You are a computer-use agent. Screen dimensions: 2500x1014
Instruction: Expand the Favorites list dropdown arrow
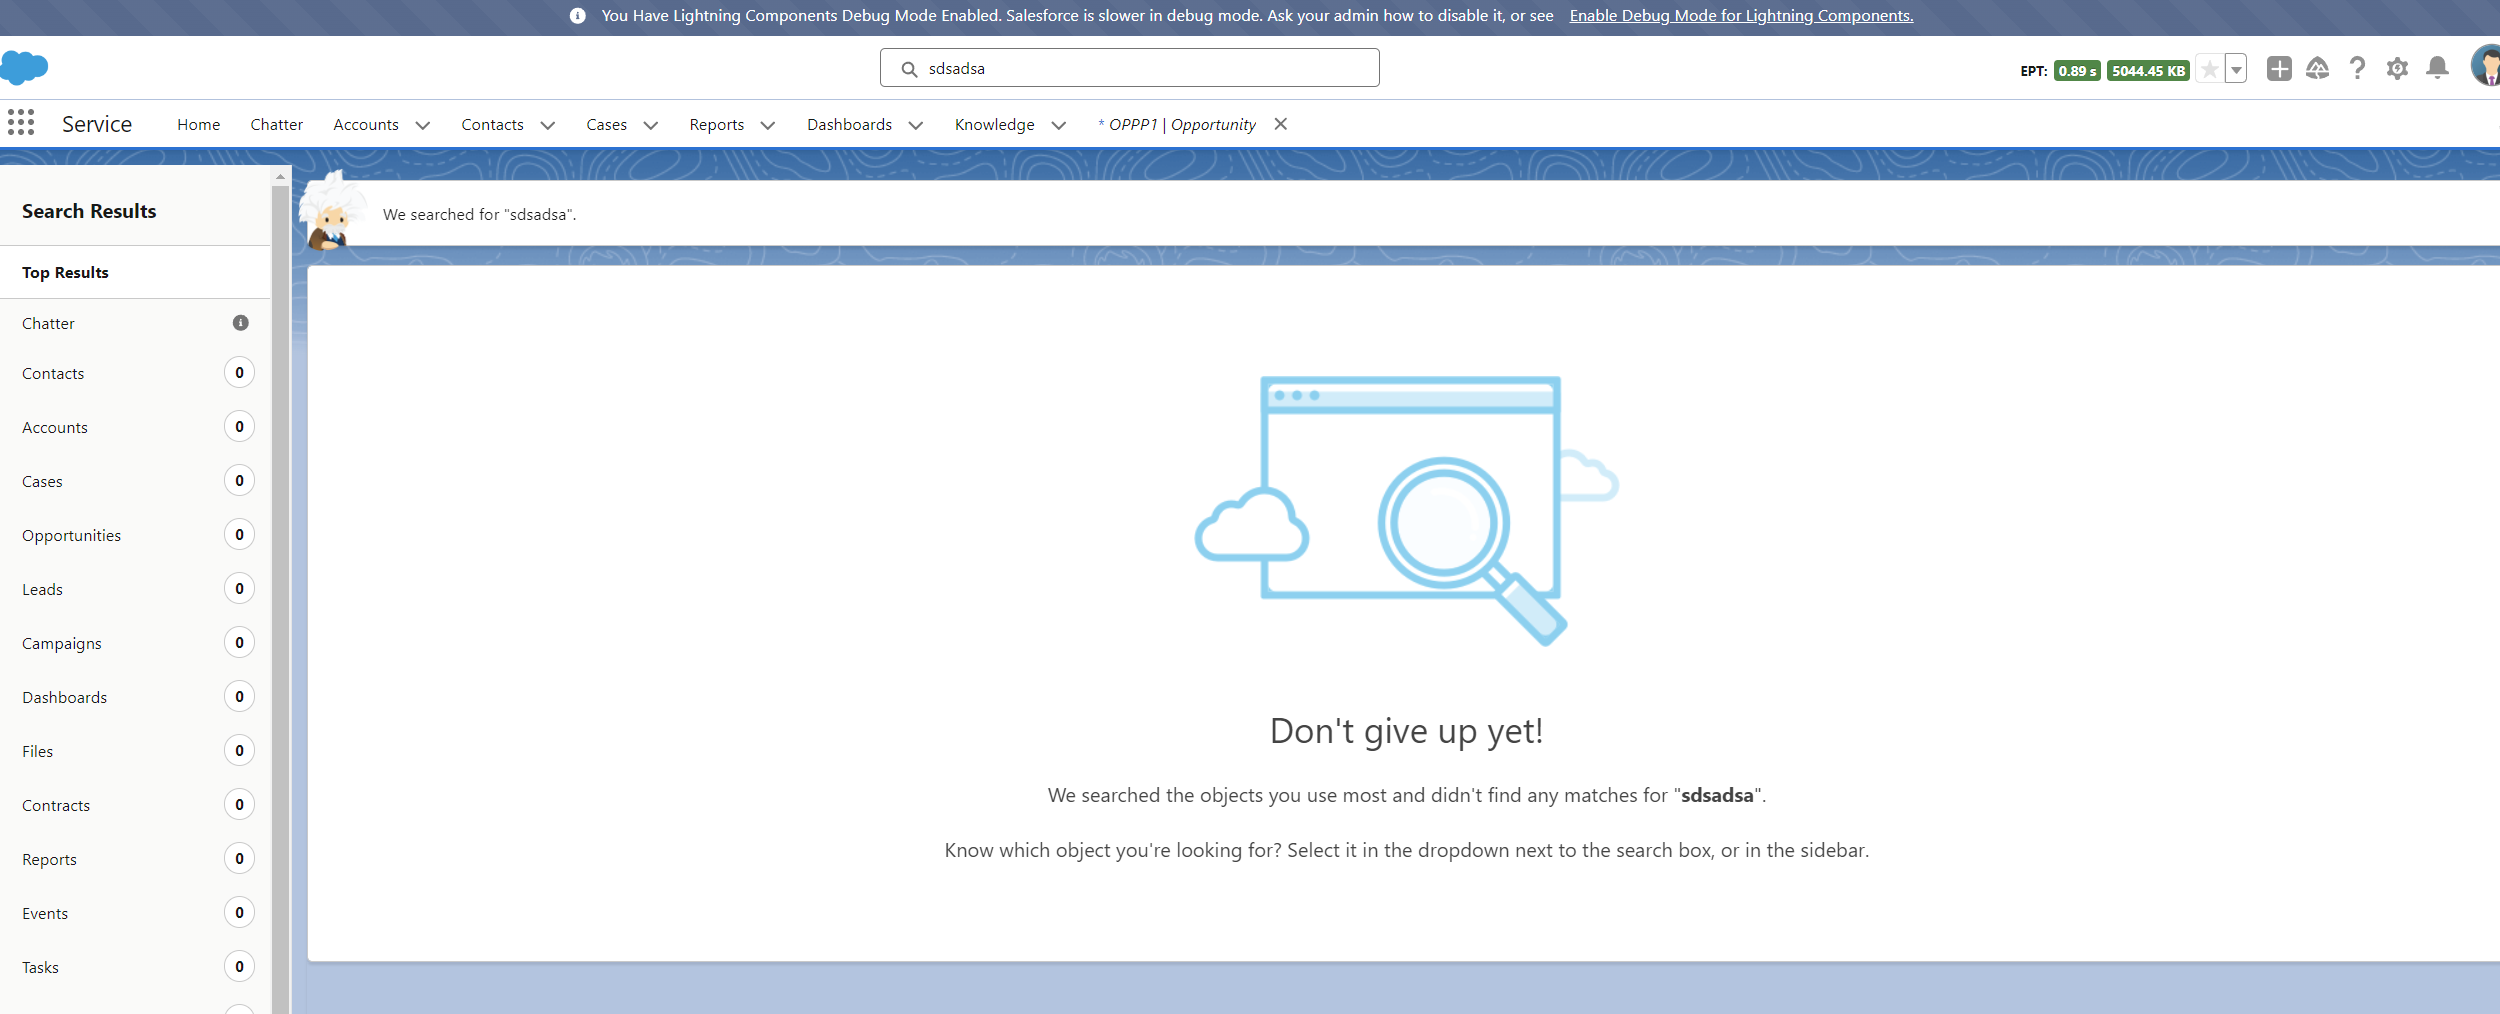[2236, 70]
